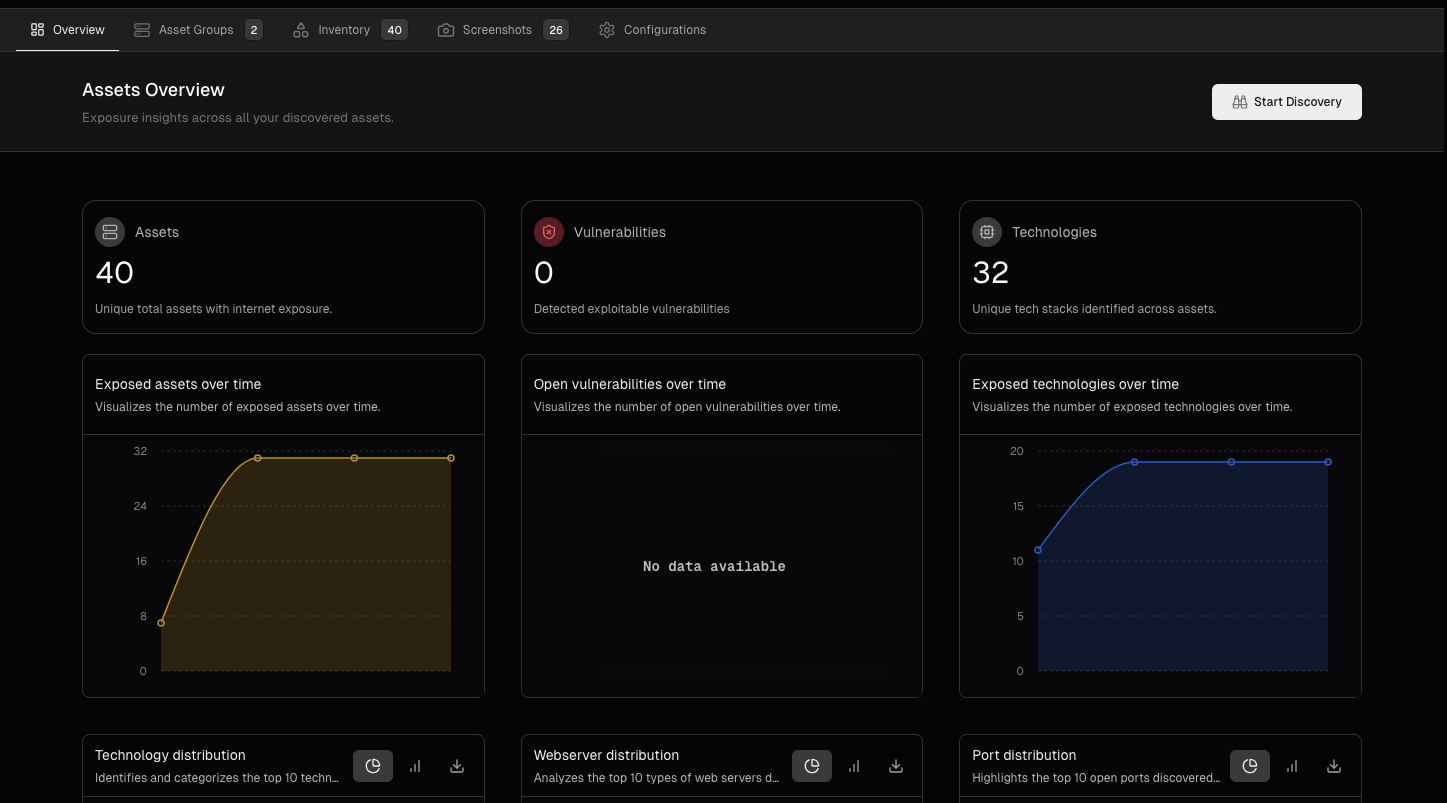Image resolution: width=1447 pixels, height=803 pixels.
Task: Click the 'Open vulnerabilities over time' title
Action: point(630,384)
